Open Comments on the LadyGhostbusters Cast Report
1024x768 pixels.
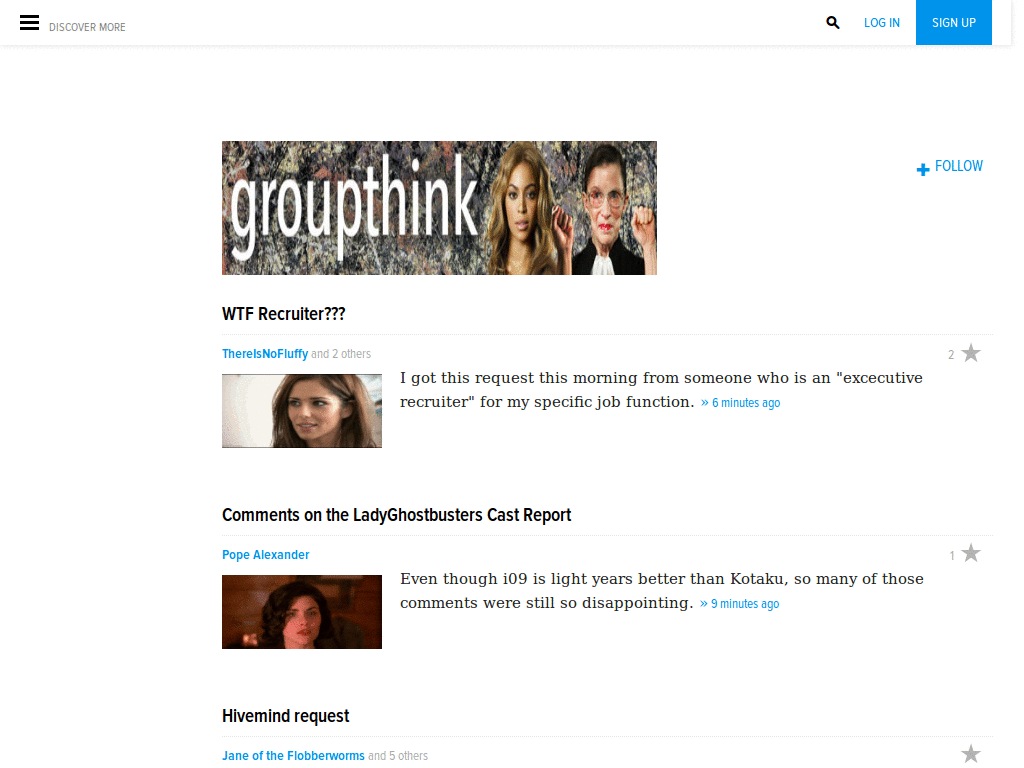click(396, 515)
